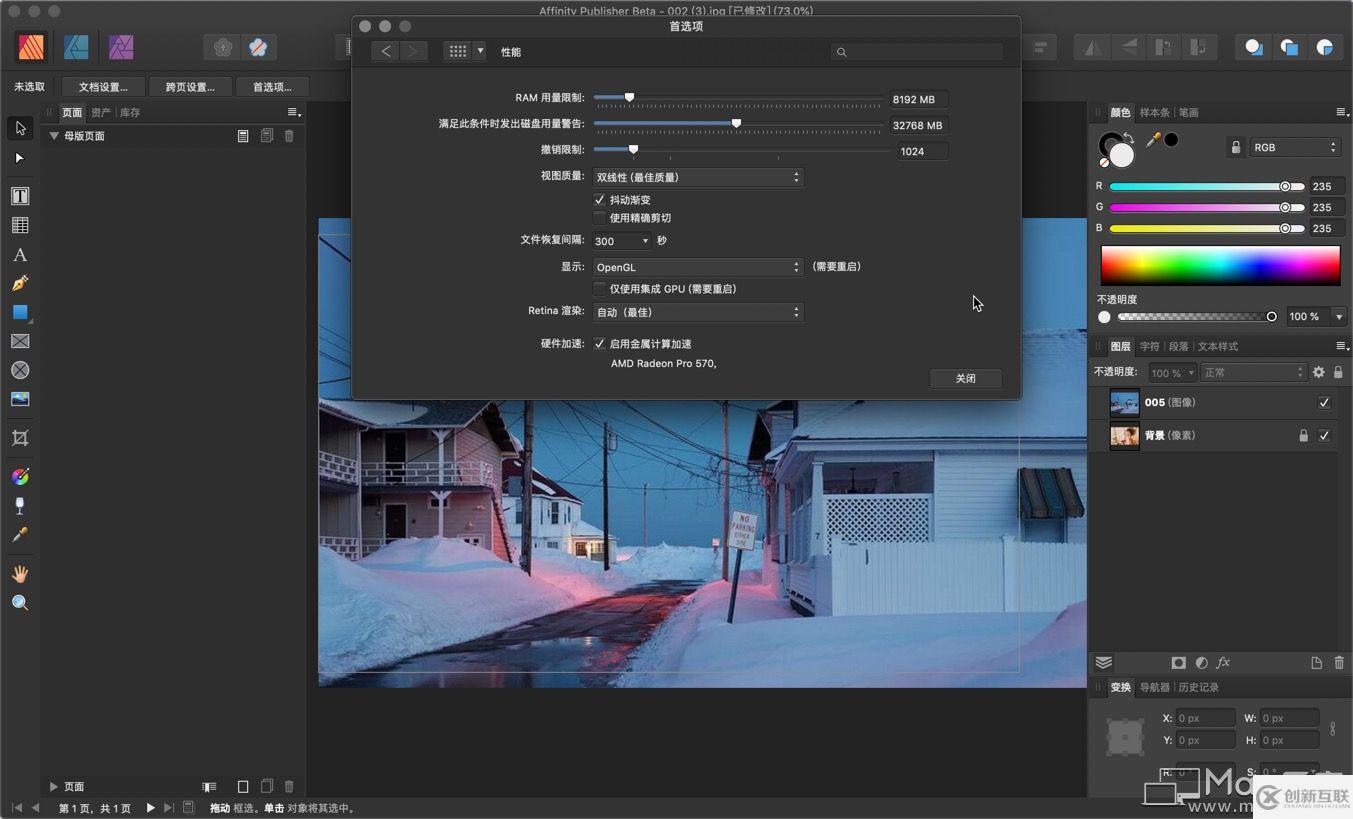Image resolution: width=1353 pixels, height=819 pixels.
Task: Toggle the 启用金属计算加速 checkbox
Action: [600, 344]
